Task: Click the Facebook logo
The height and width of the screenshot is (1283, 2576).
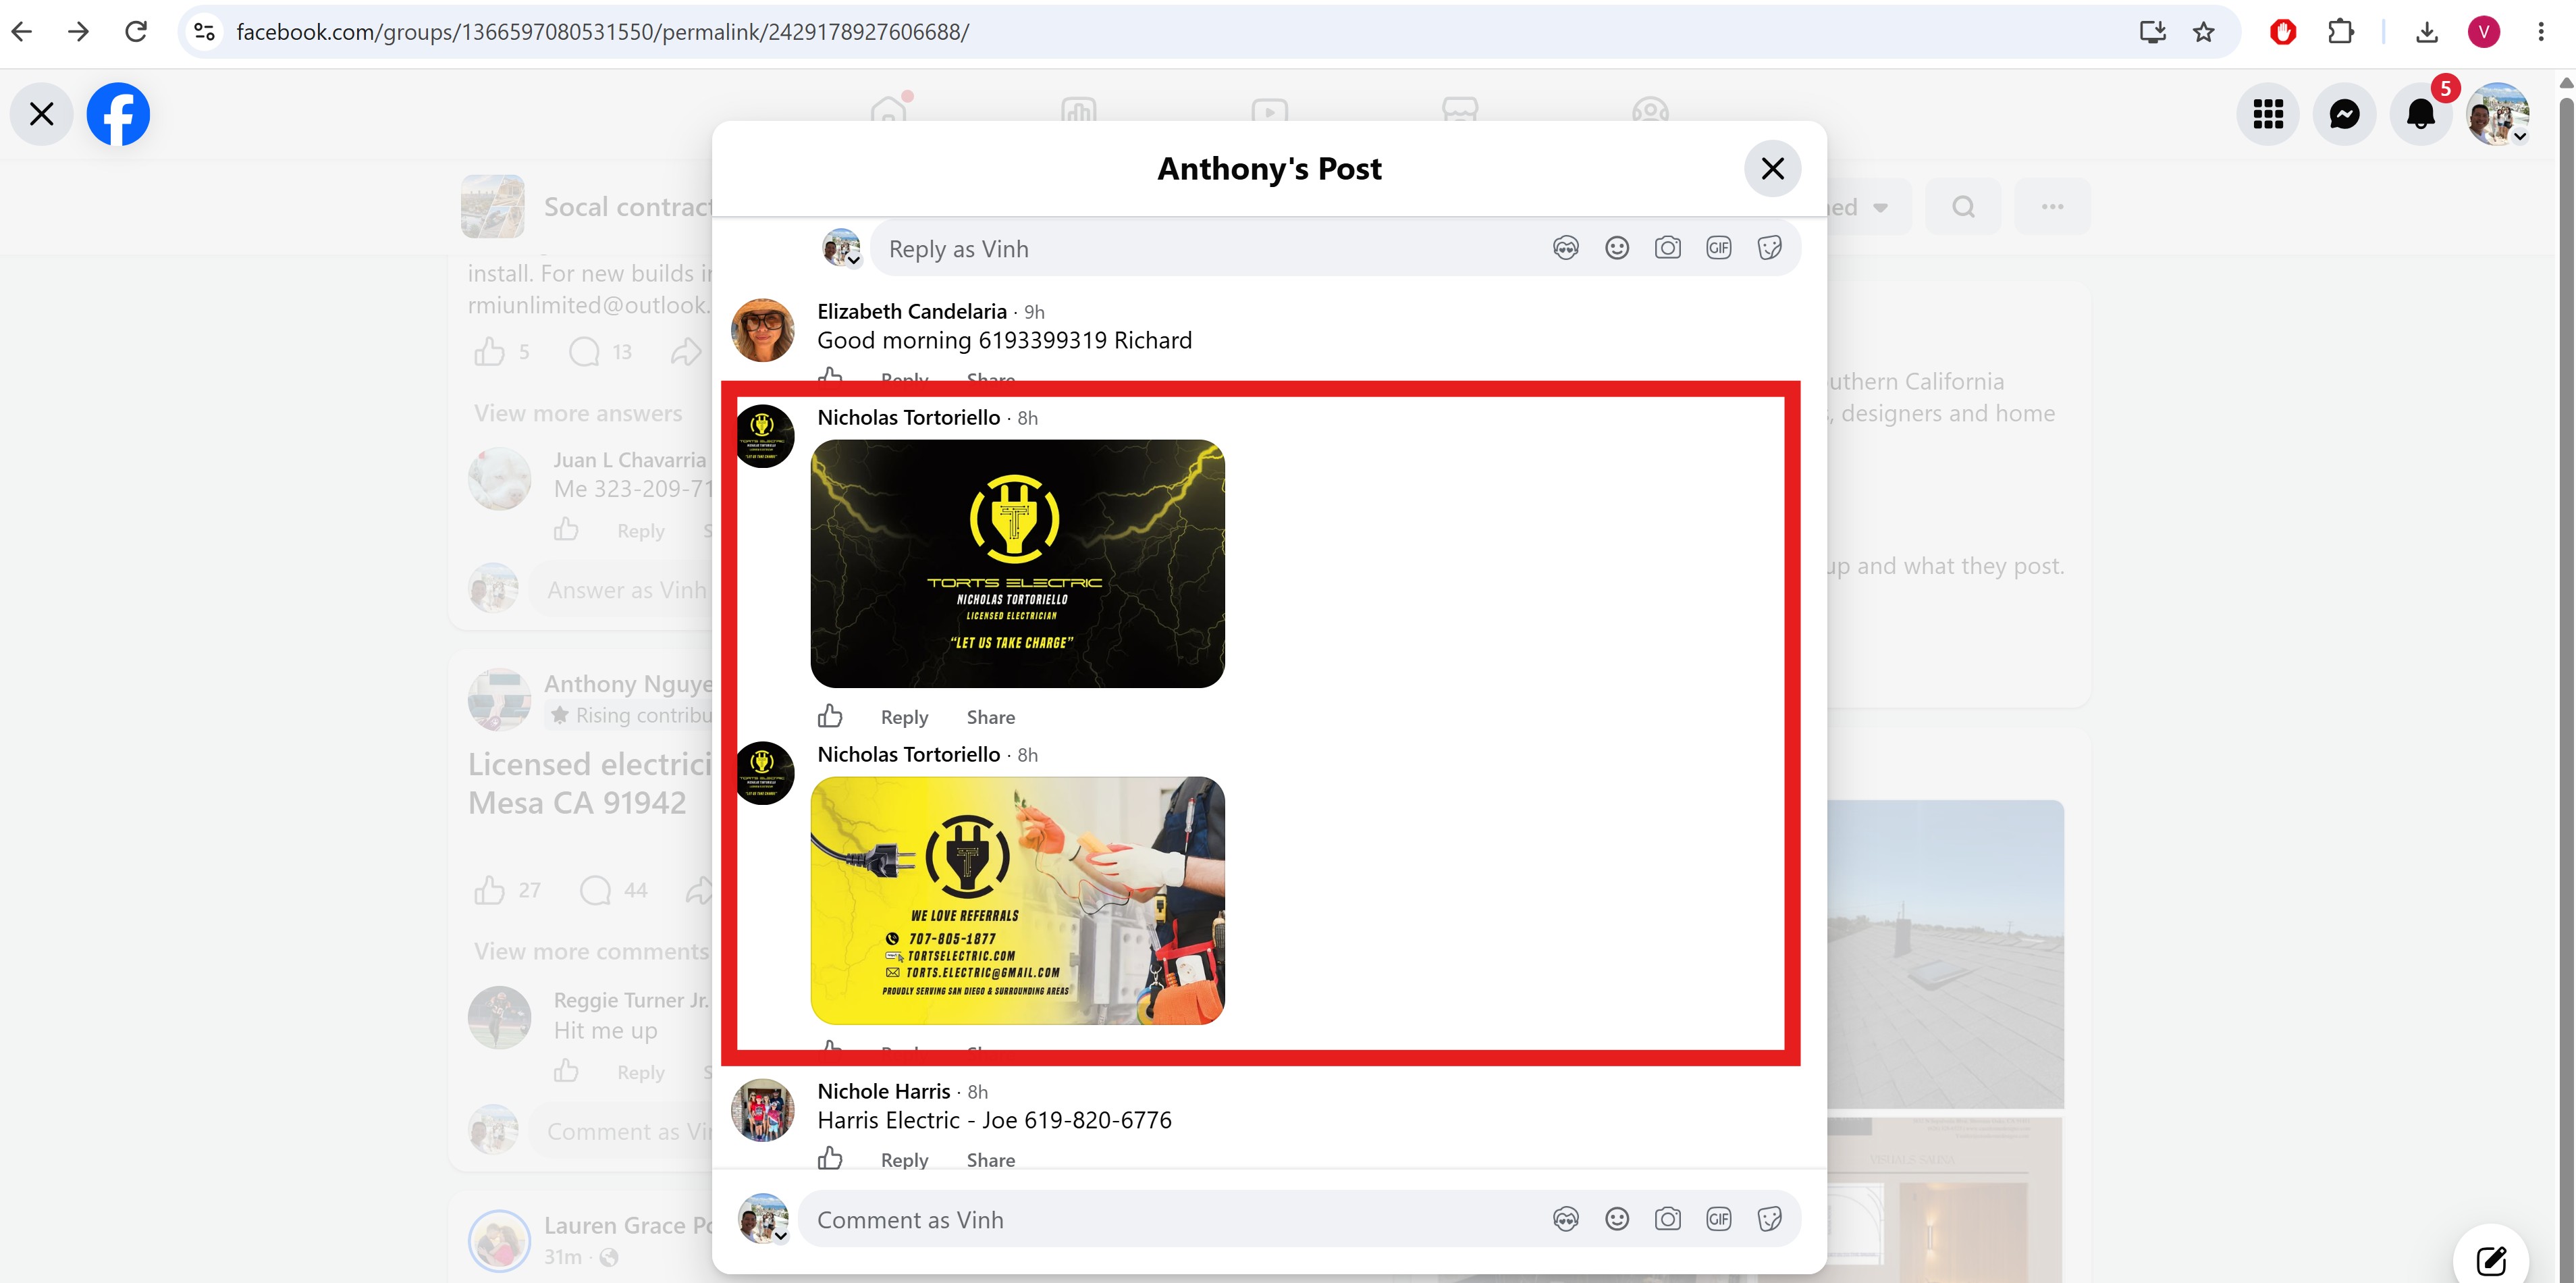Action: (118, 114)
